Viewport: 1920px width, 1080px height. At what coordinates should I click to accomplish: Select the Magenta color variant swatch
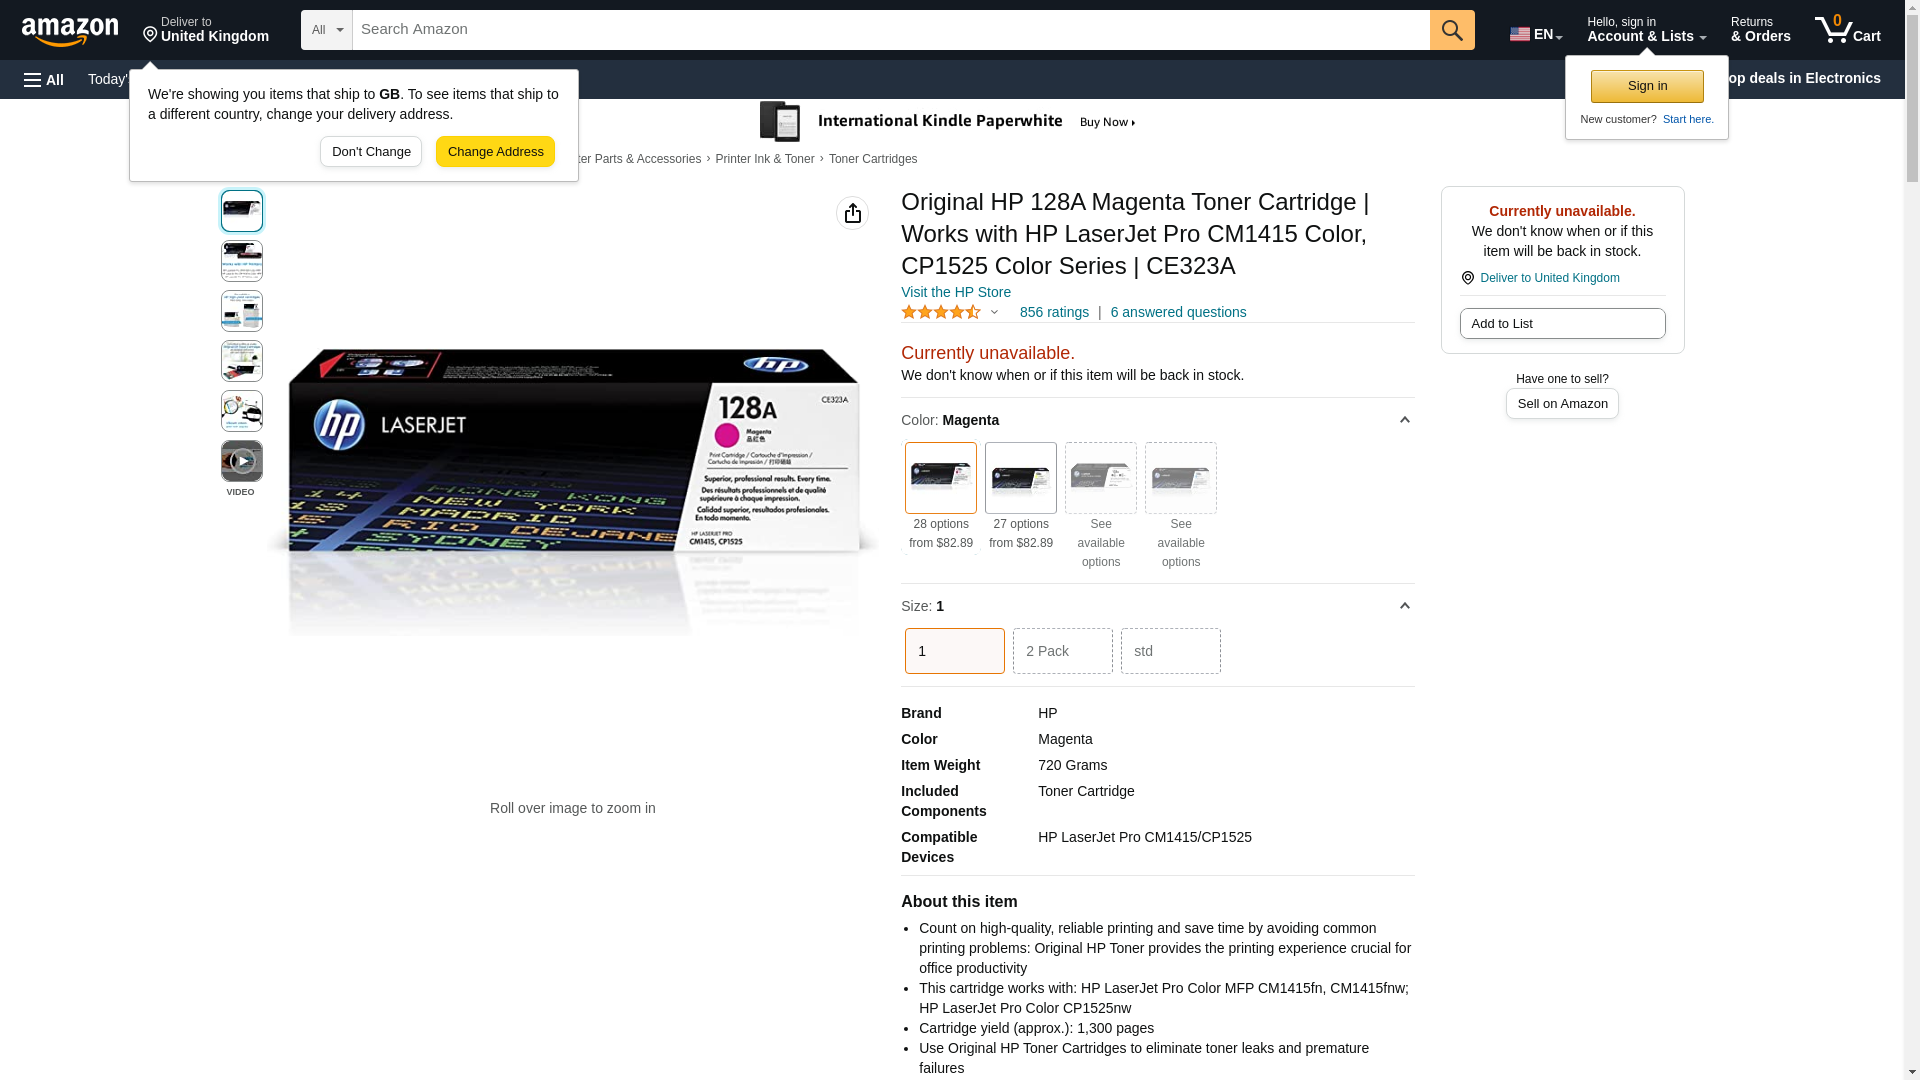(x=940, y=478)
